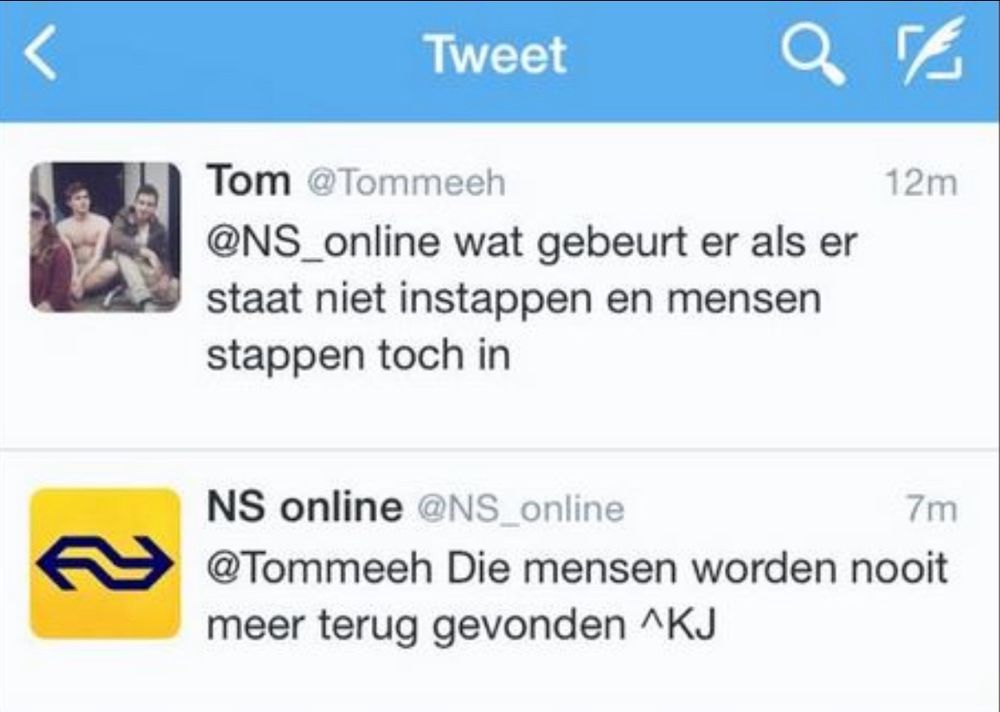Click the @NS_online mention in Tom's tweet
Viewport: 1000px width, 712px height.
[x=323, y=244]
